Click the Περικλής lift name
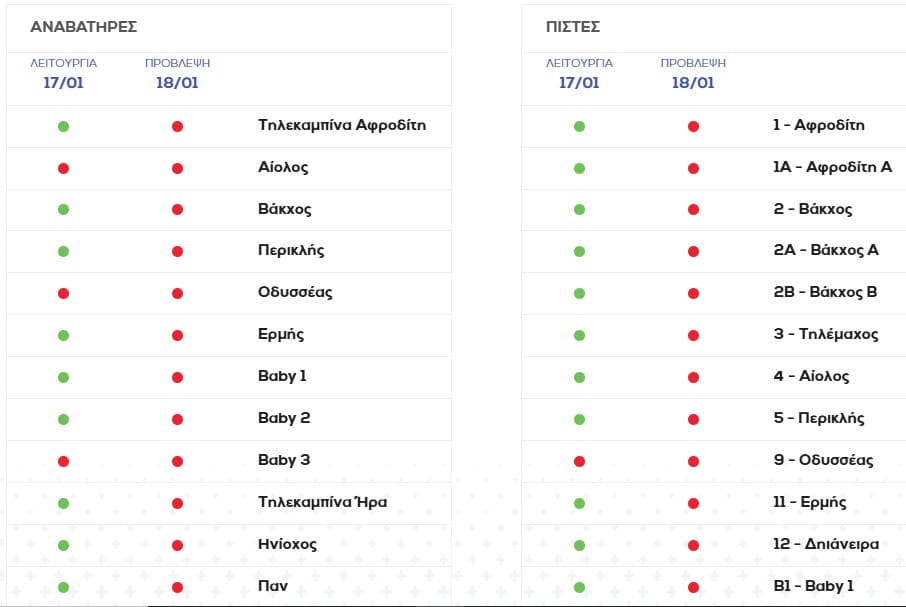The image size is (906, 607). point(291,251)
